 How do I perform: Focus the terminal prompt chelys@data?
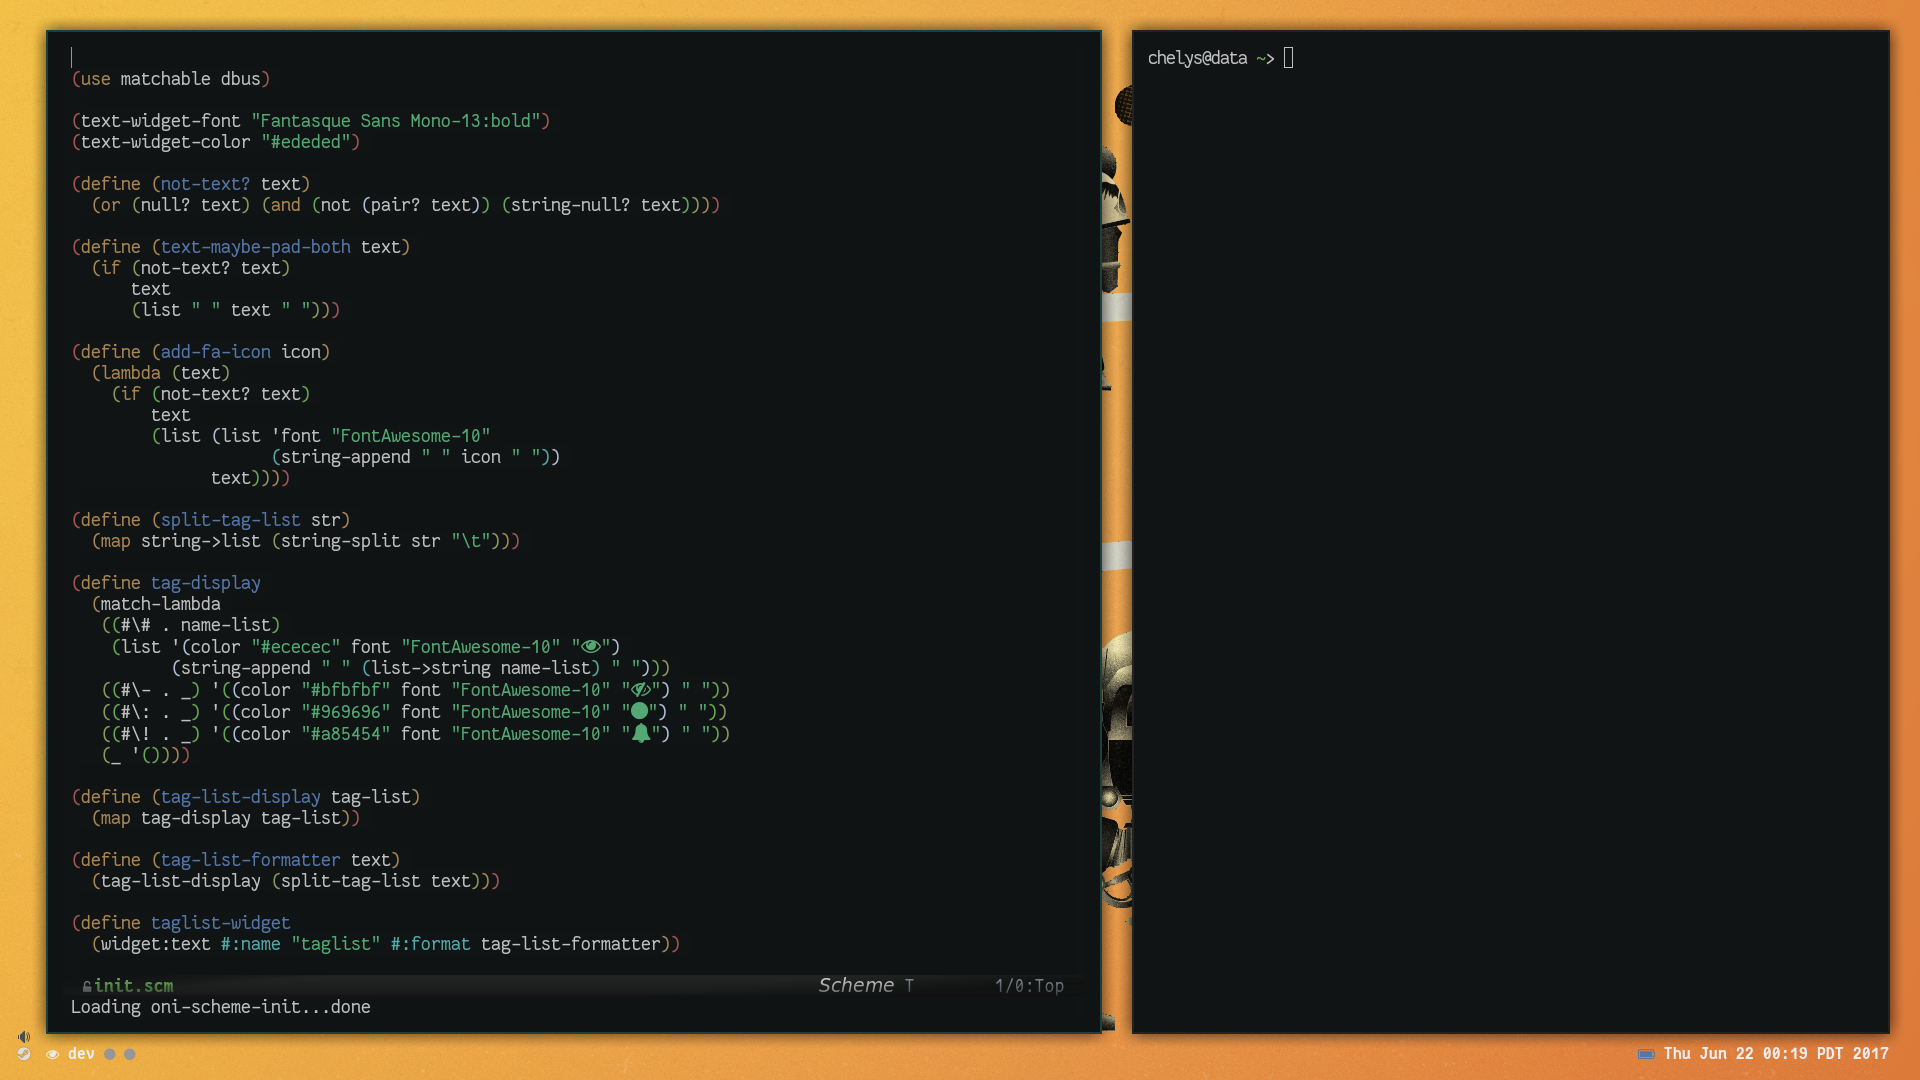[1197, 58]
